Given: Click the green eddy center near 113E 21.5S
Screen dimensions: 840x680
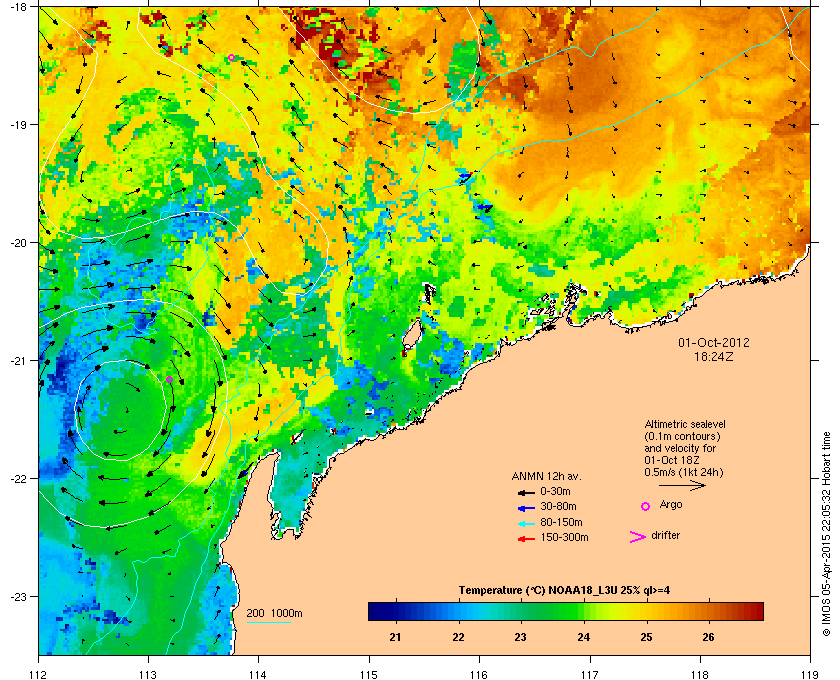Looking at the screenshot, I should tap(126, 412).
